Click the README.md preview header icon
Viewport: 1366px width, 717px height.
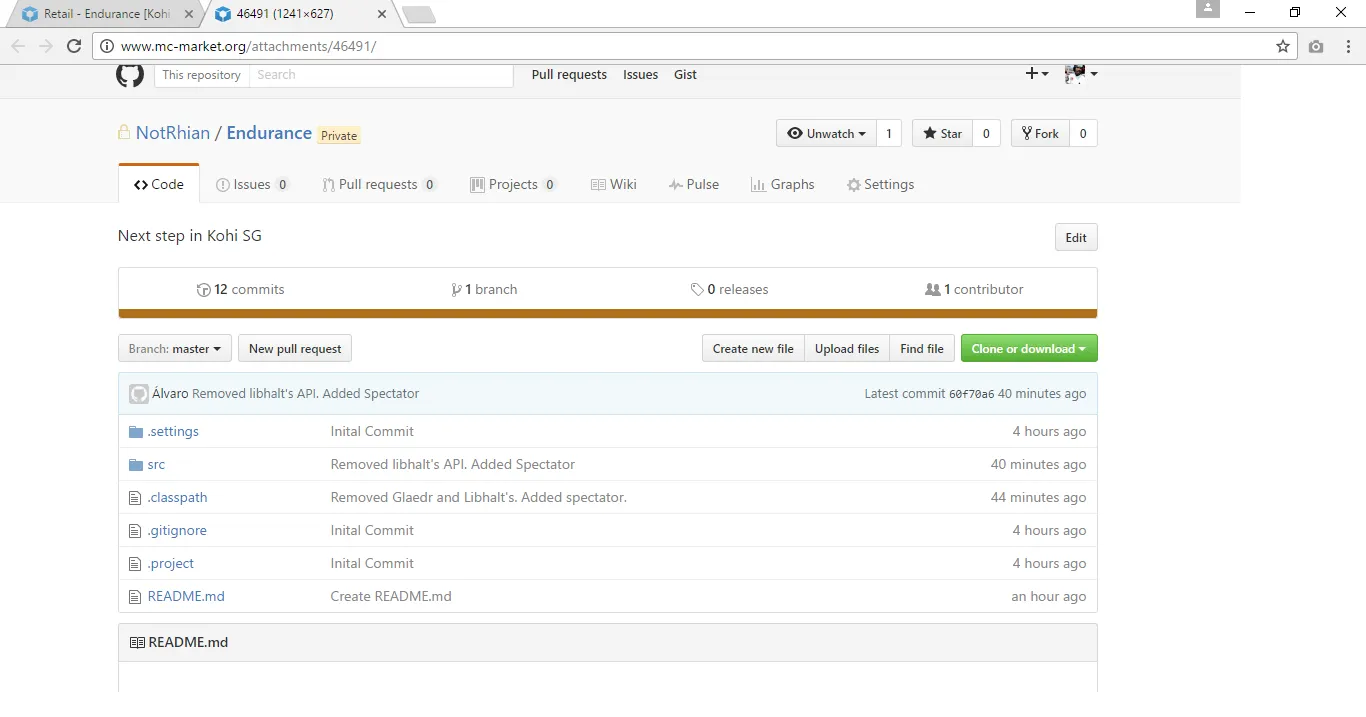click(x=137, y=642)
